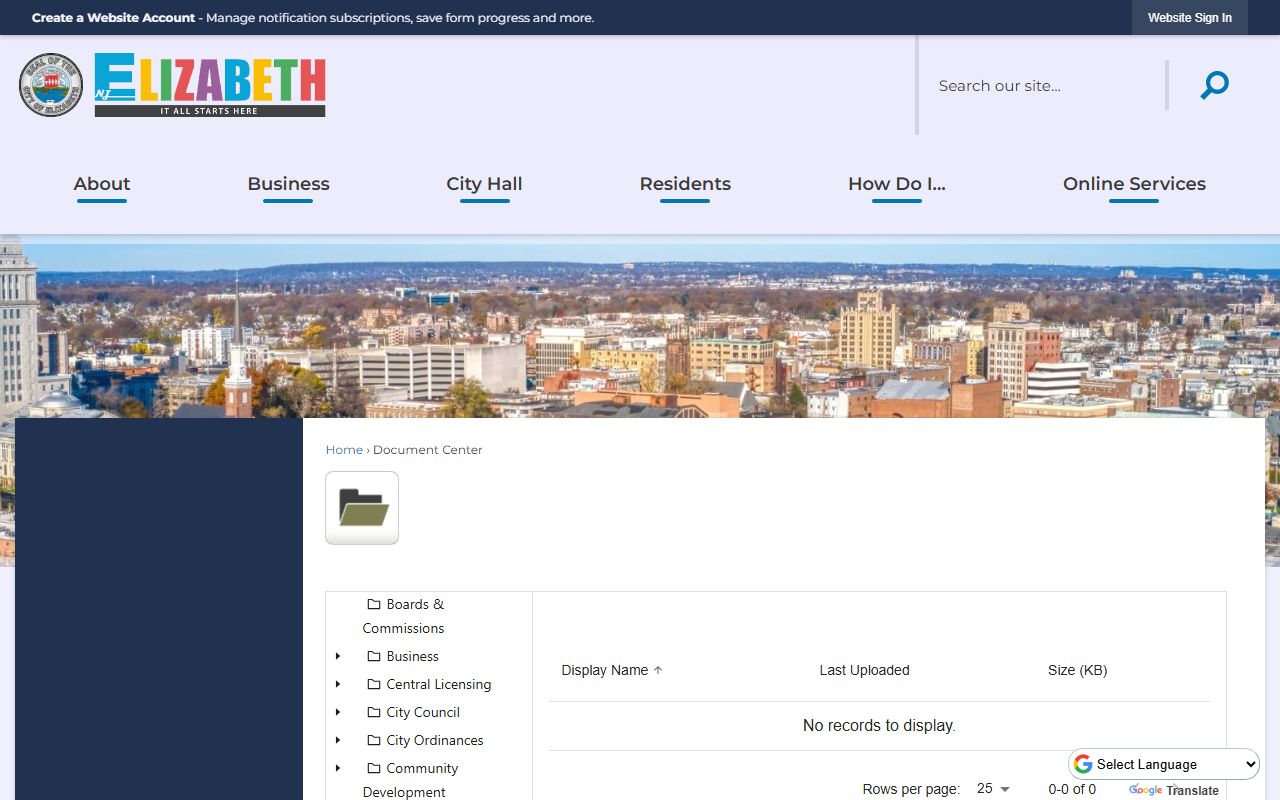Sort by Size (KB) column header

coord(1078,670)
